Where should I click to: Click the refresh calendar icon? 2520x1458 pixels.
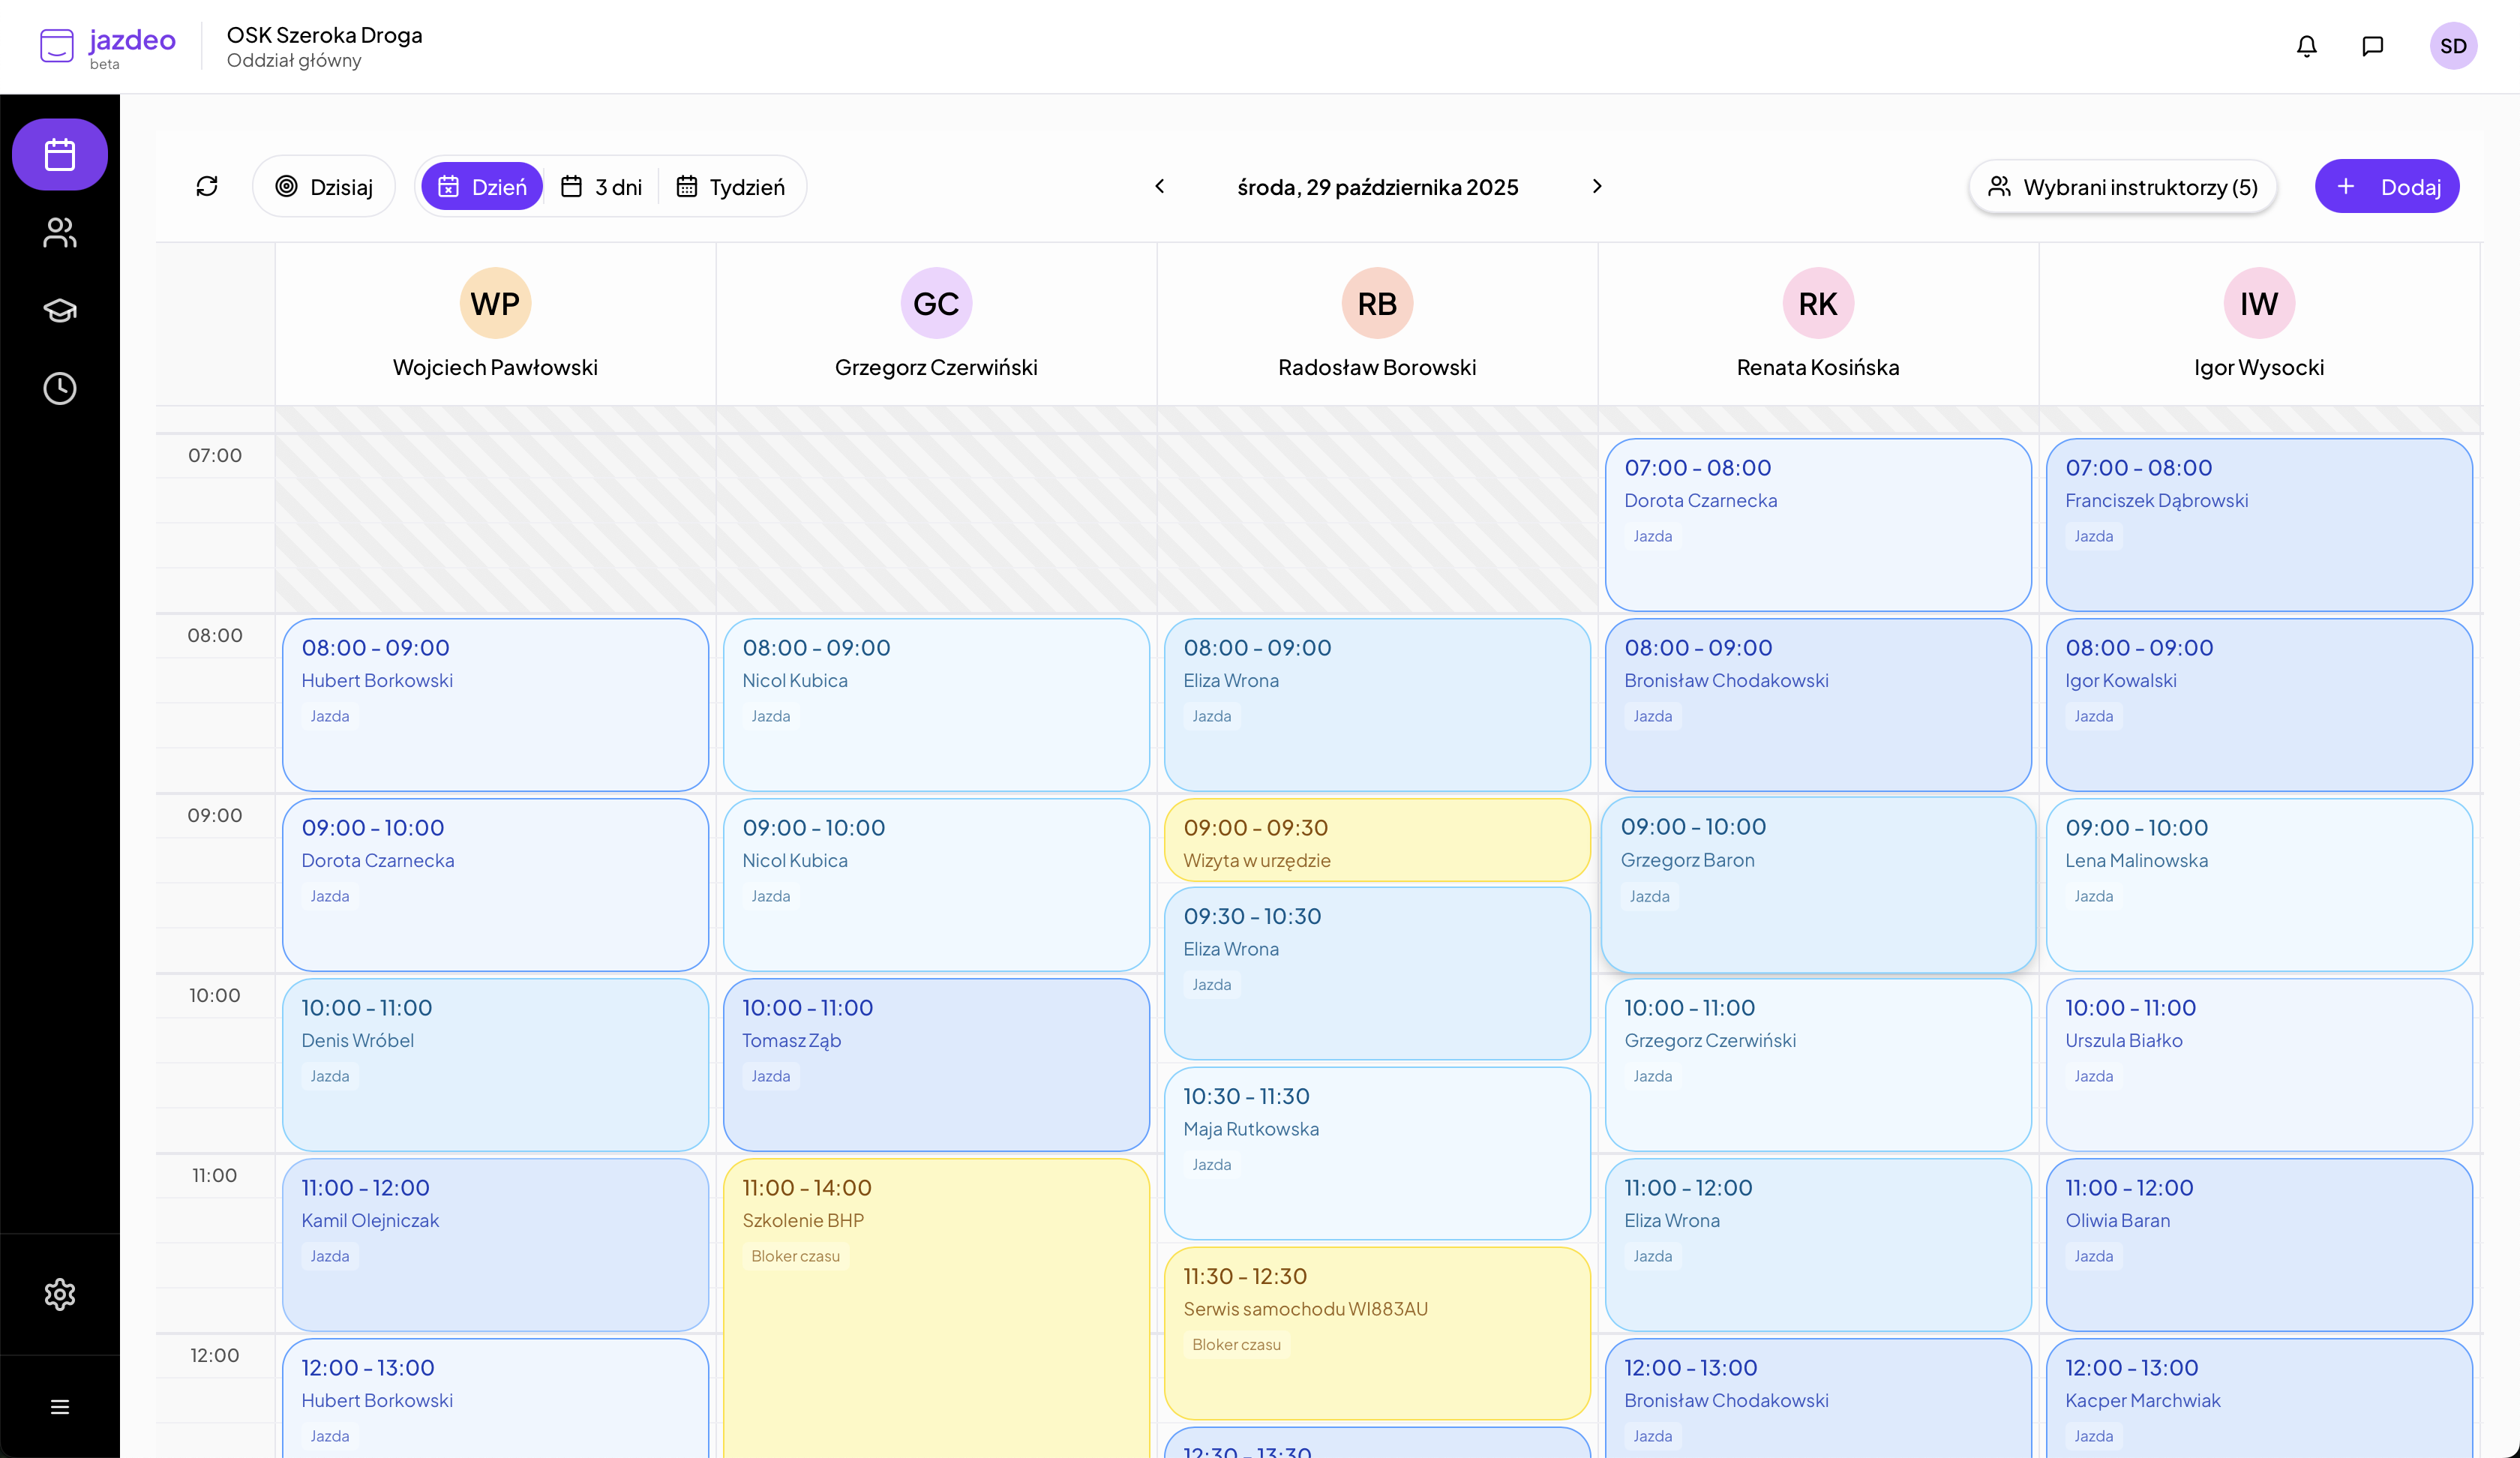(207, 186)
